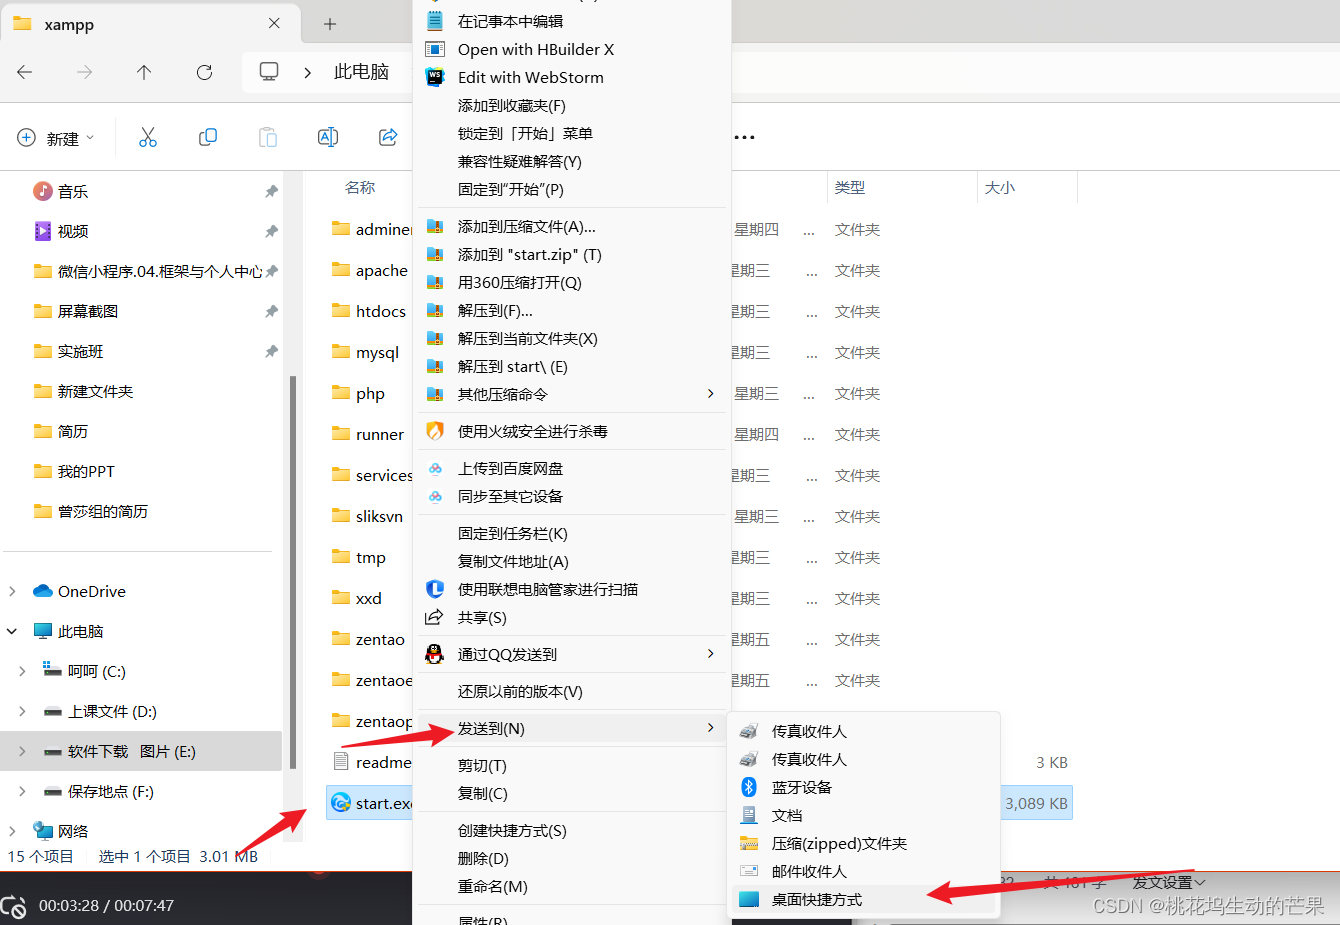
Task: Sort by the 大小 column header
Action: 1000,187
